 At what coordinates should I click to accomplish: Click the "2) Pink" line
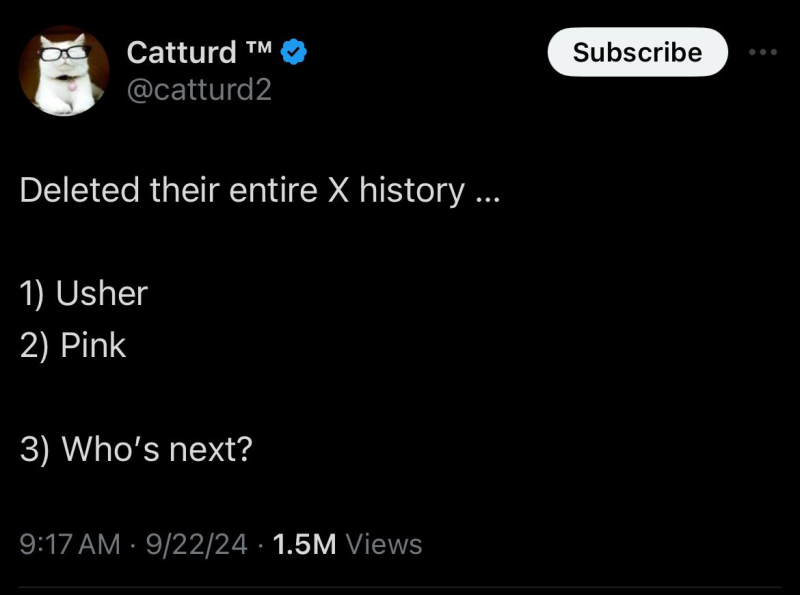(73, 346)
